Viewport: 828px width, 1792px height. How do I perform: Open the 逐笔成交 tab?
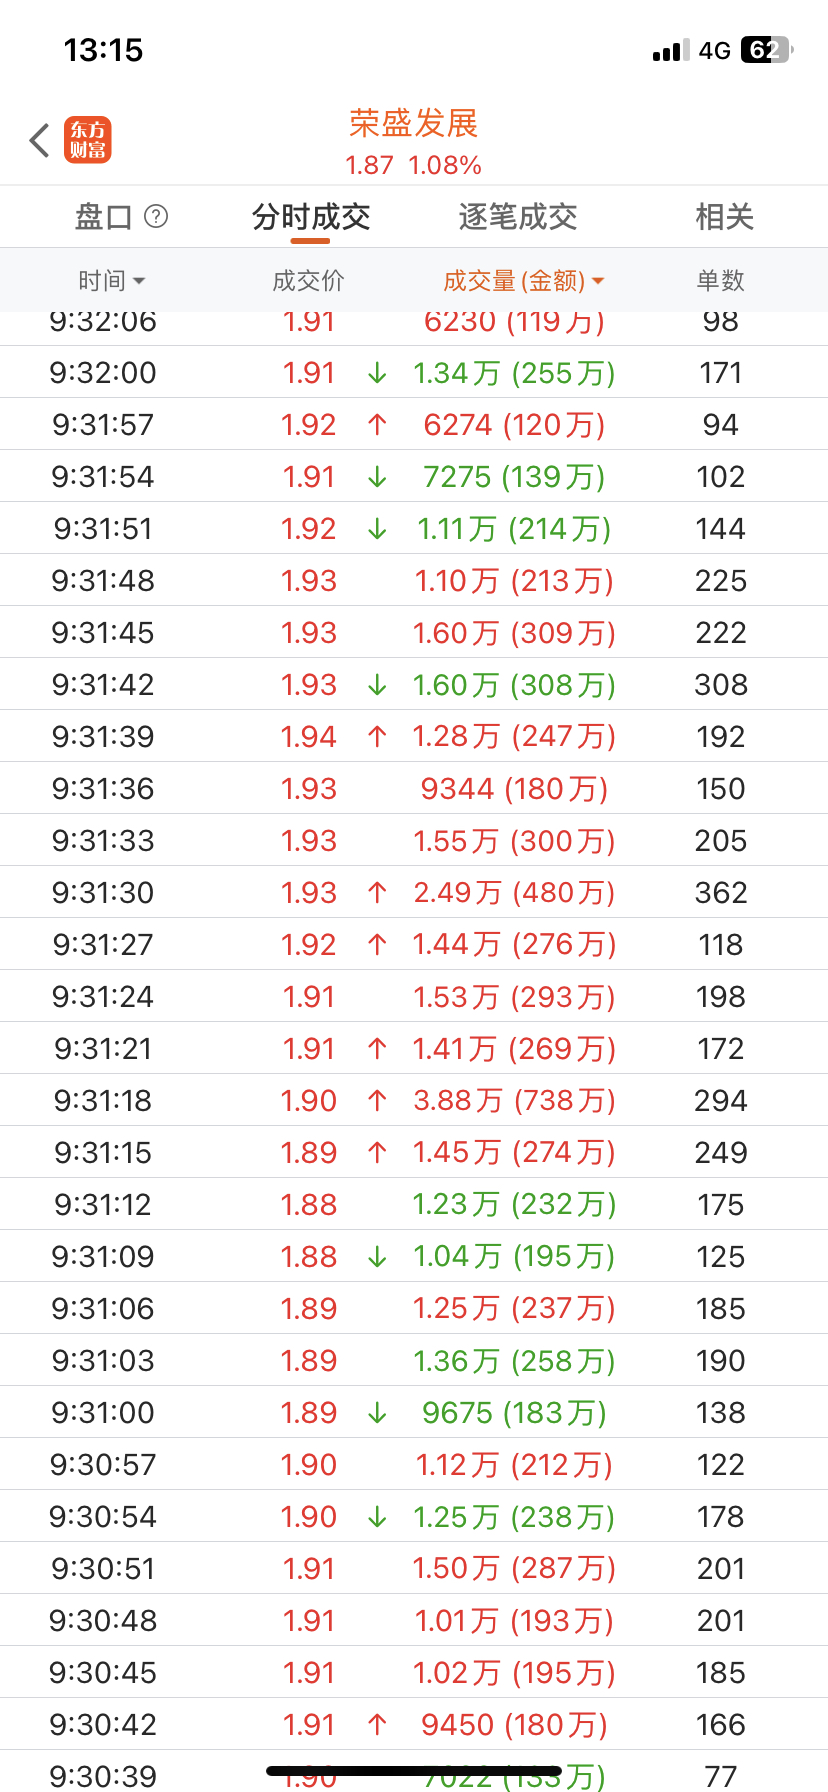(518, 217)
